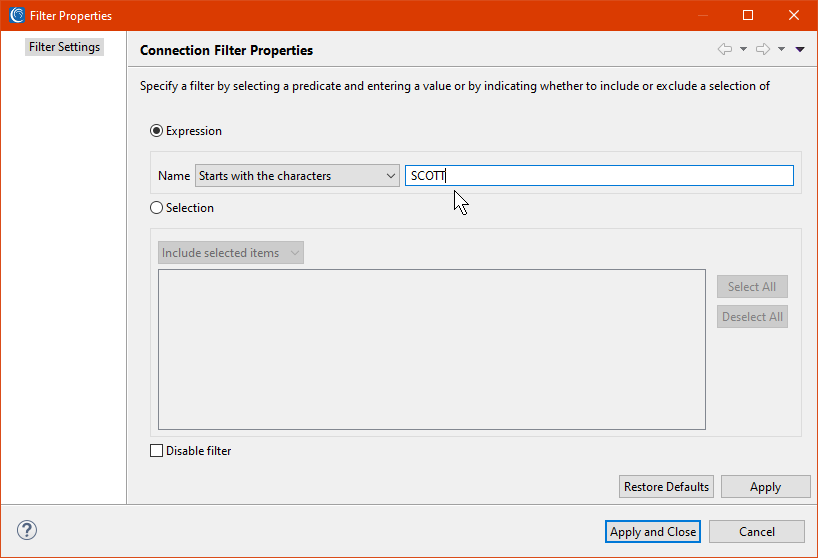Enable the Disable filter checkbox
The image size is (818, 558).
(x=156, y=451)
